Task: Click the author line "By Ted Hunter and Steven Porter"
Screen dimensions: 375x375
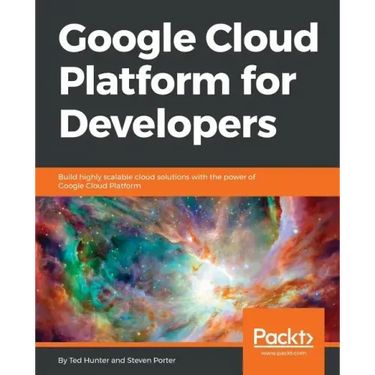Action: [116, 360]
